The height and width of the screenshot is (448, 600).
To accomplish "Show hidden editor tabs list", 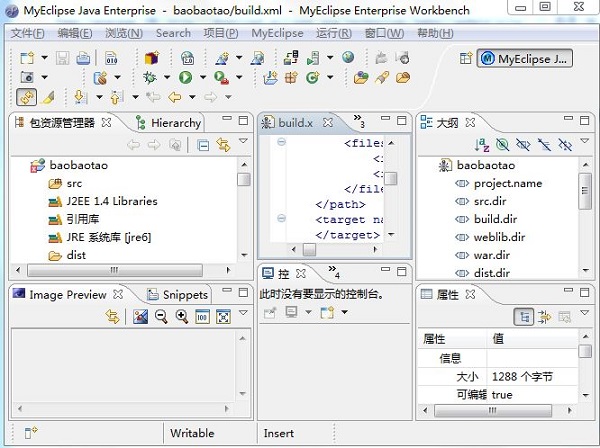I will [358, 121].
